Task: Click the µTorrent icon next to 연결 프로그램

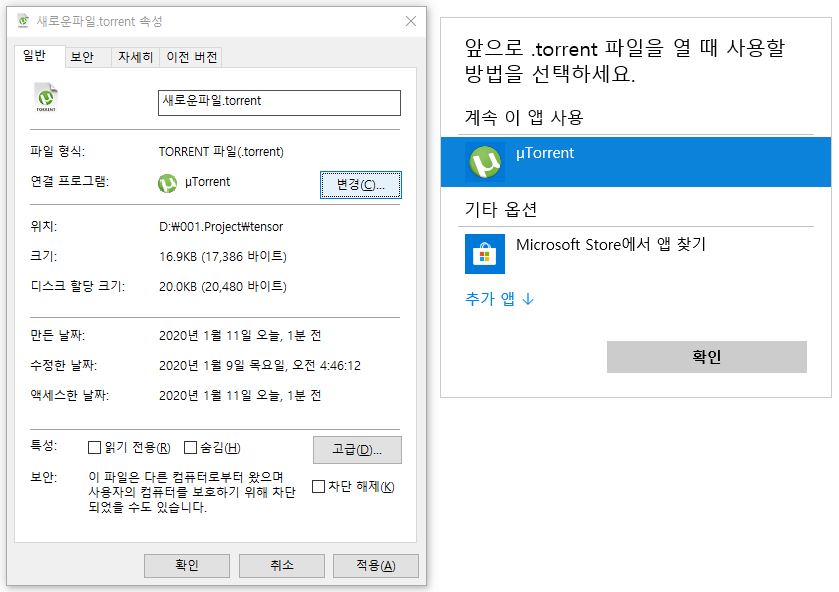Action: click(167, 183)
